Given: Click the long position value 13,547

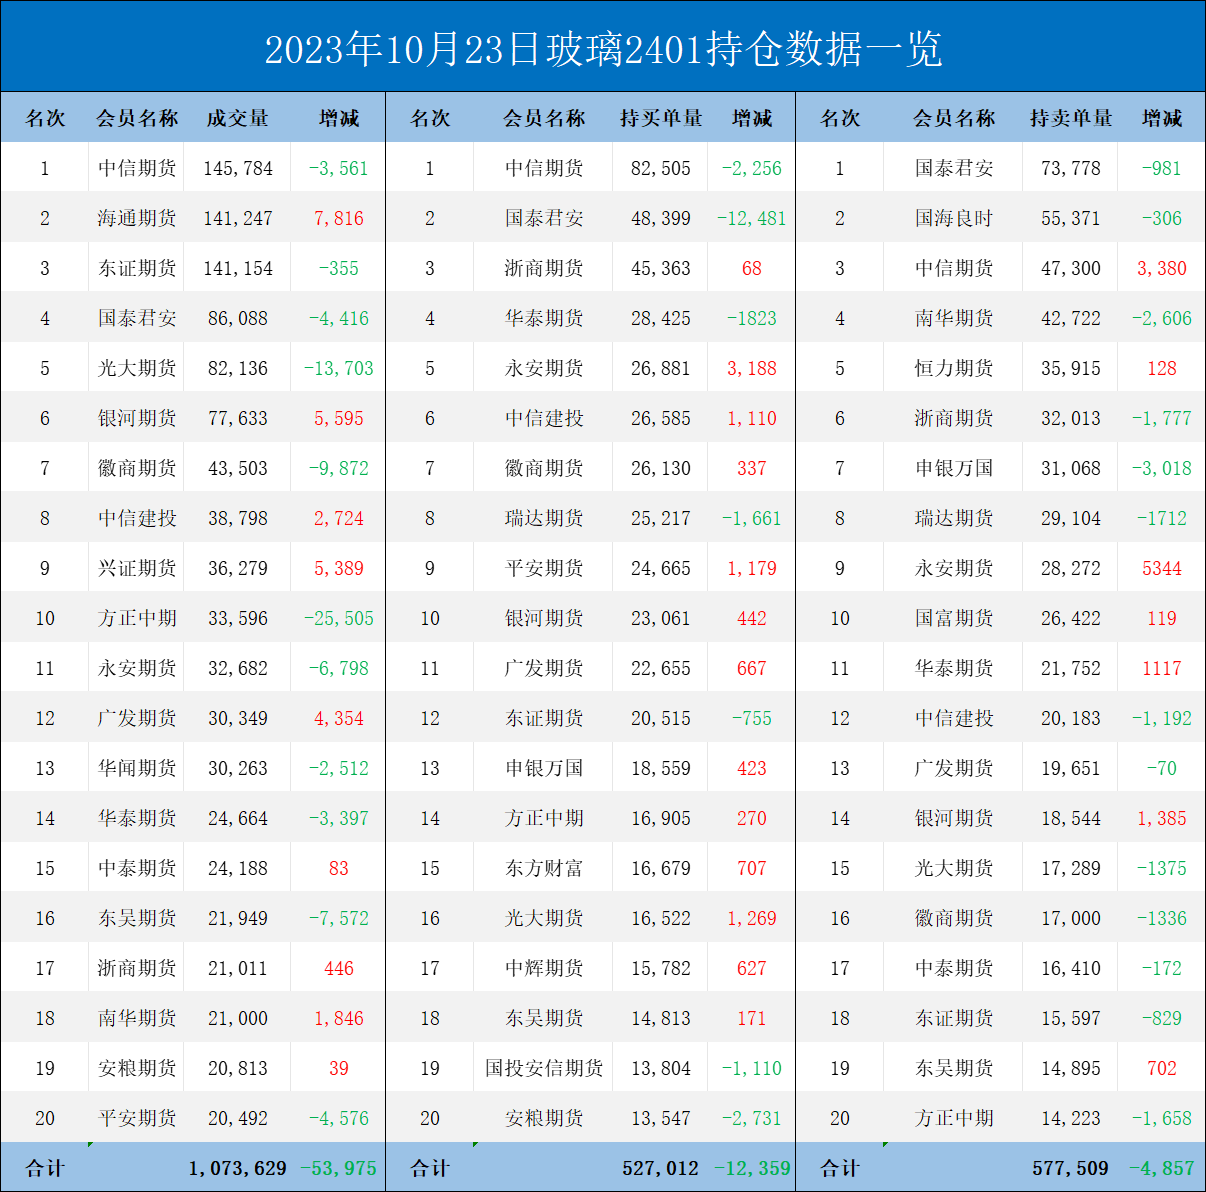Looking at the screenshot, I should pos(661,1118).
